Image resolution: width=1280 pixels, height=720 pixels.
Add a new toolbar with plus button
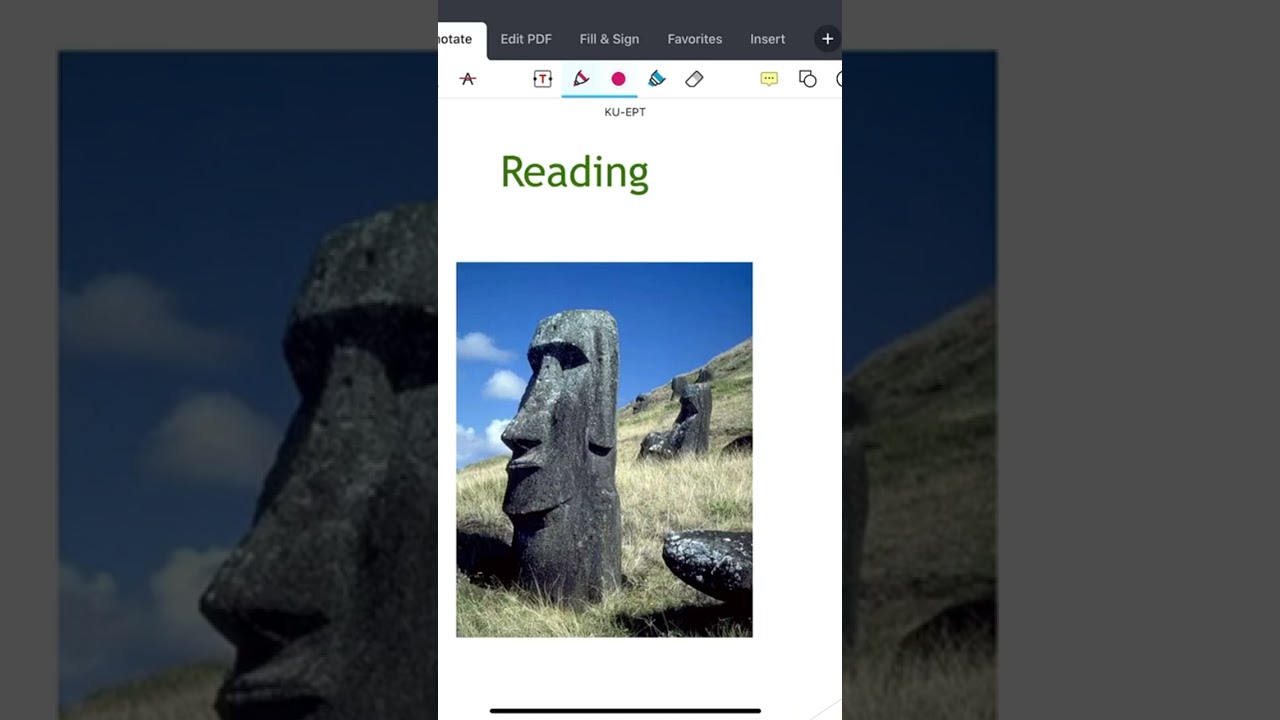pos(827,39)
